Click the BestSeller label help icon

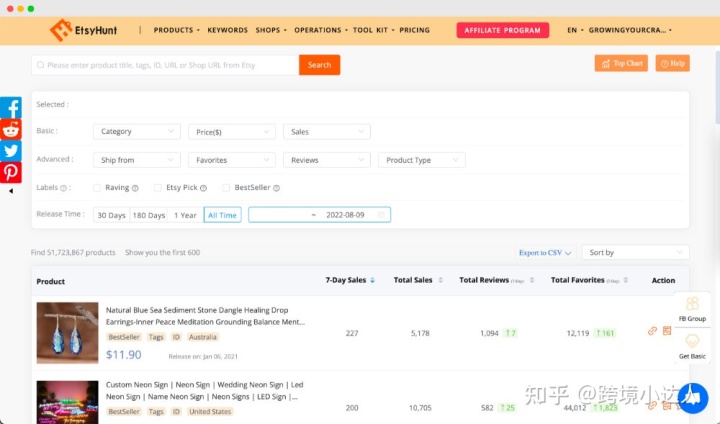tap(276, 188)
